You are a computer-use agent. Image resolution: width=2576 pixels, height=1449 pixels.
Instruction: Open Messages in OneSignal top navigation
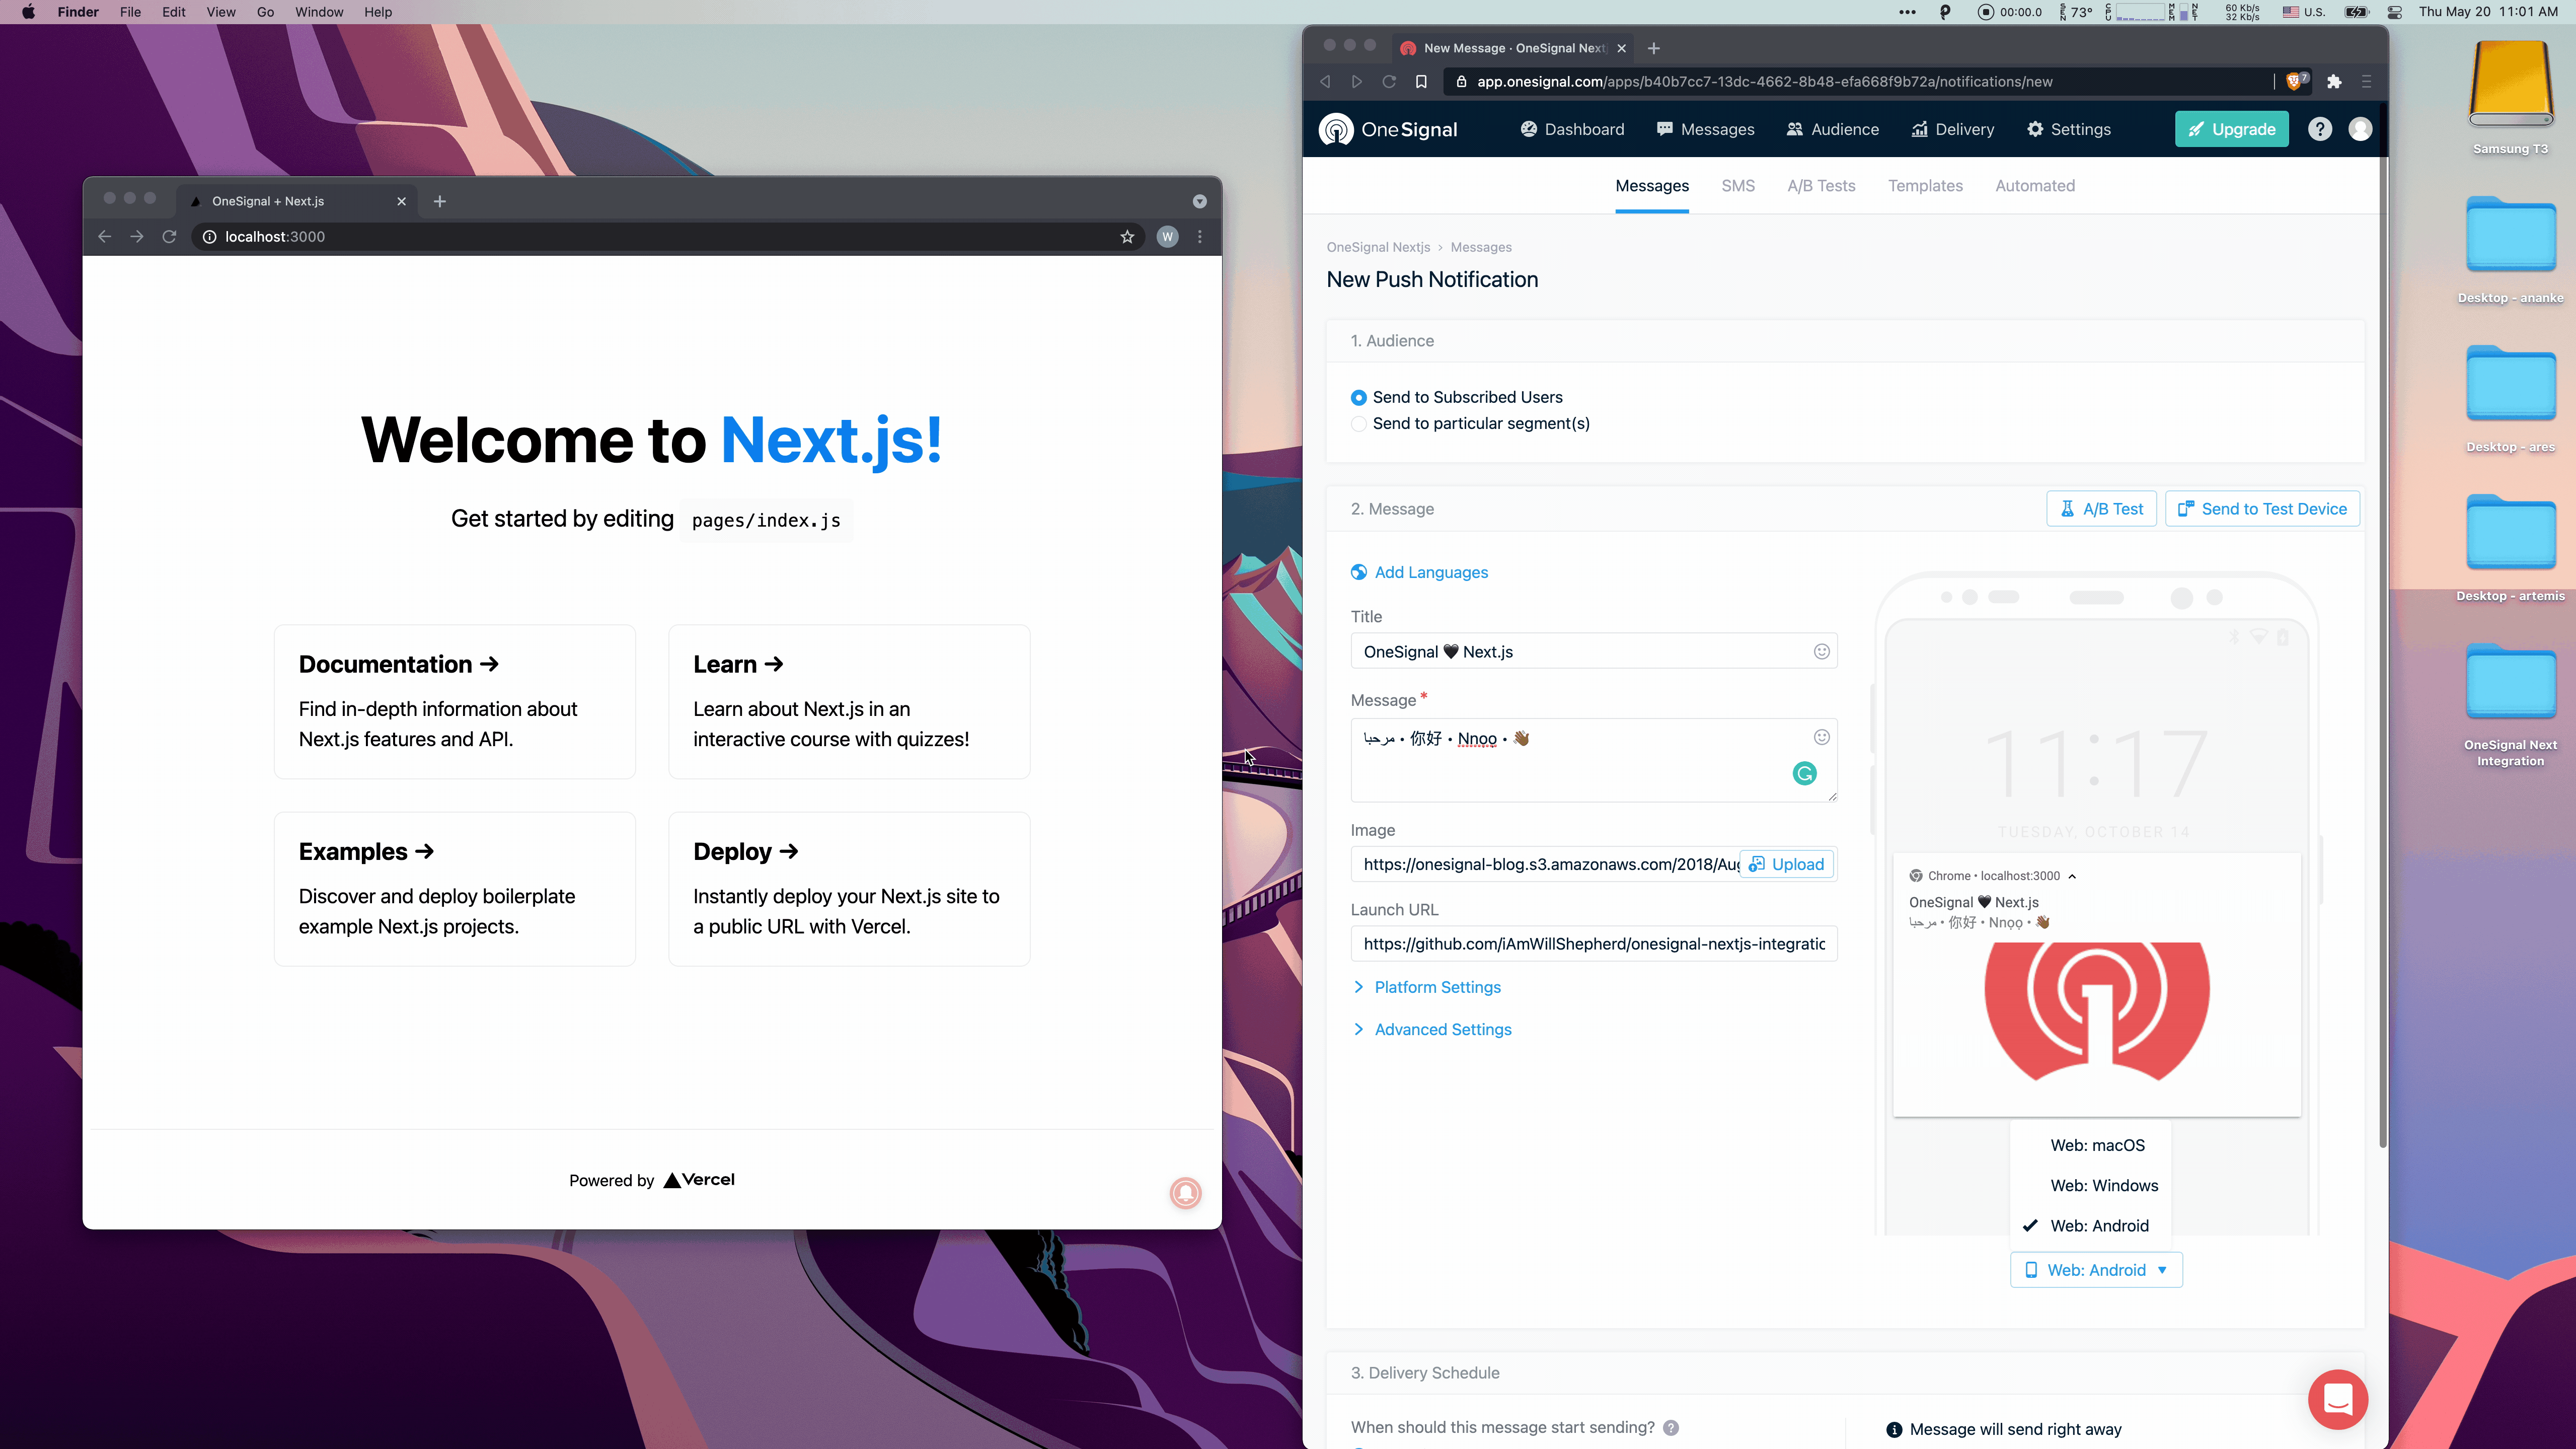click(x=1705, y=129)
